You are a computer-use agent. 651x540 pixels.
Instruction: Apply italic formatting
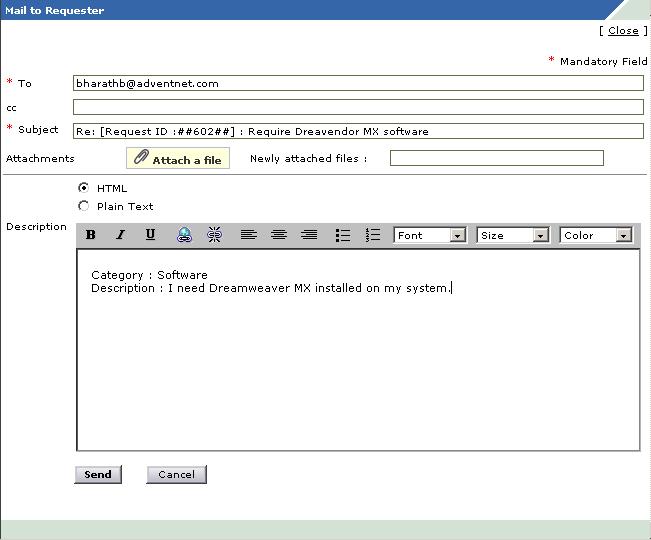click(x=121, y=235)
